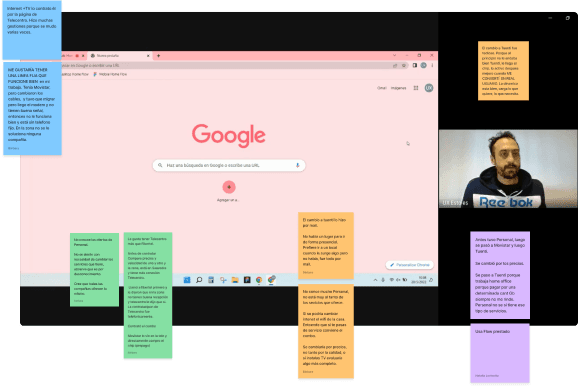Open the Chrome three-dot menu
Screen dimensions: 578x387
(x=432, y=65)
